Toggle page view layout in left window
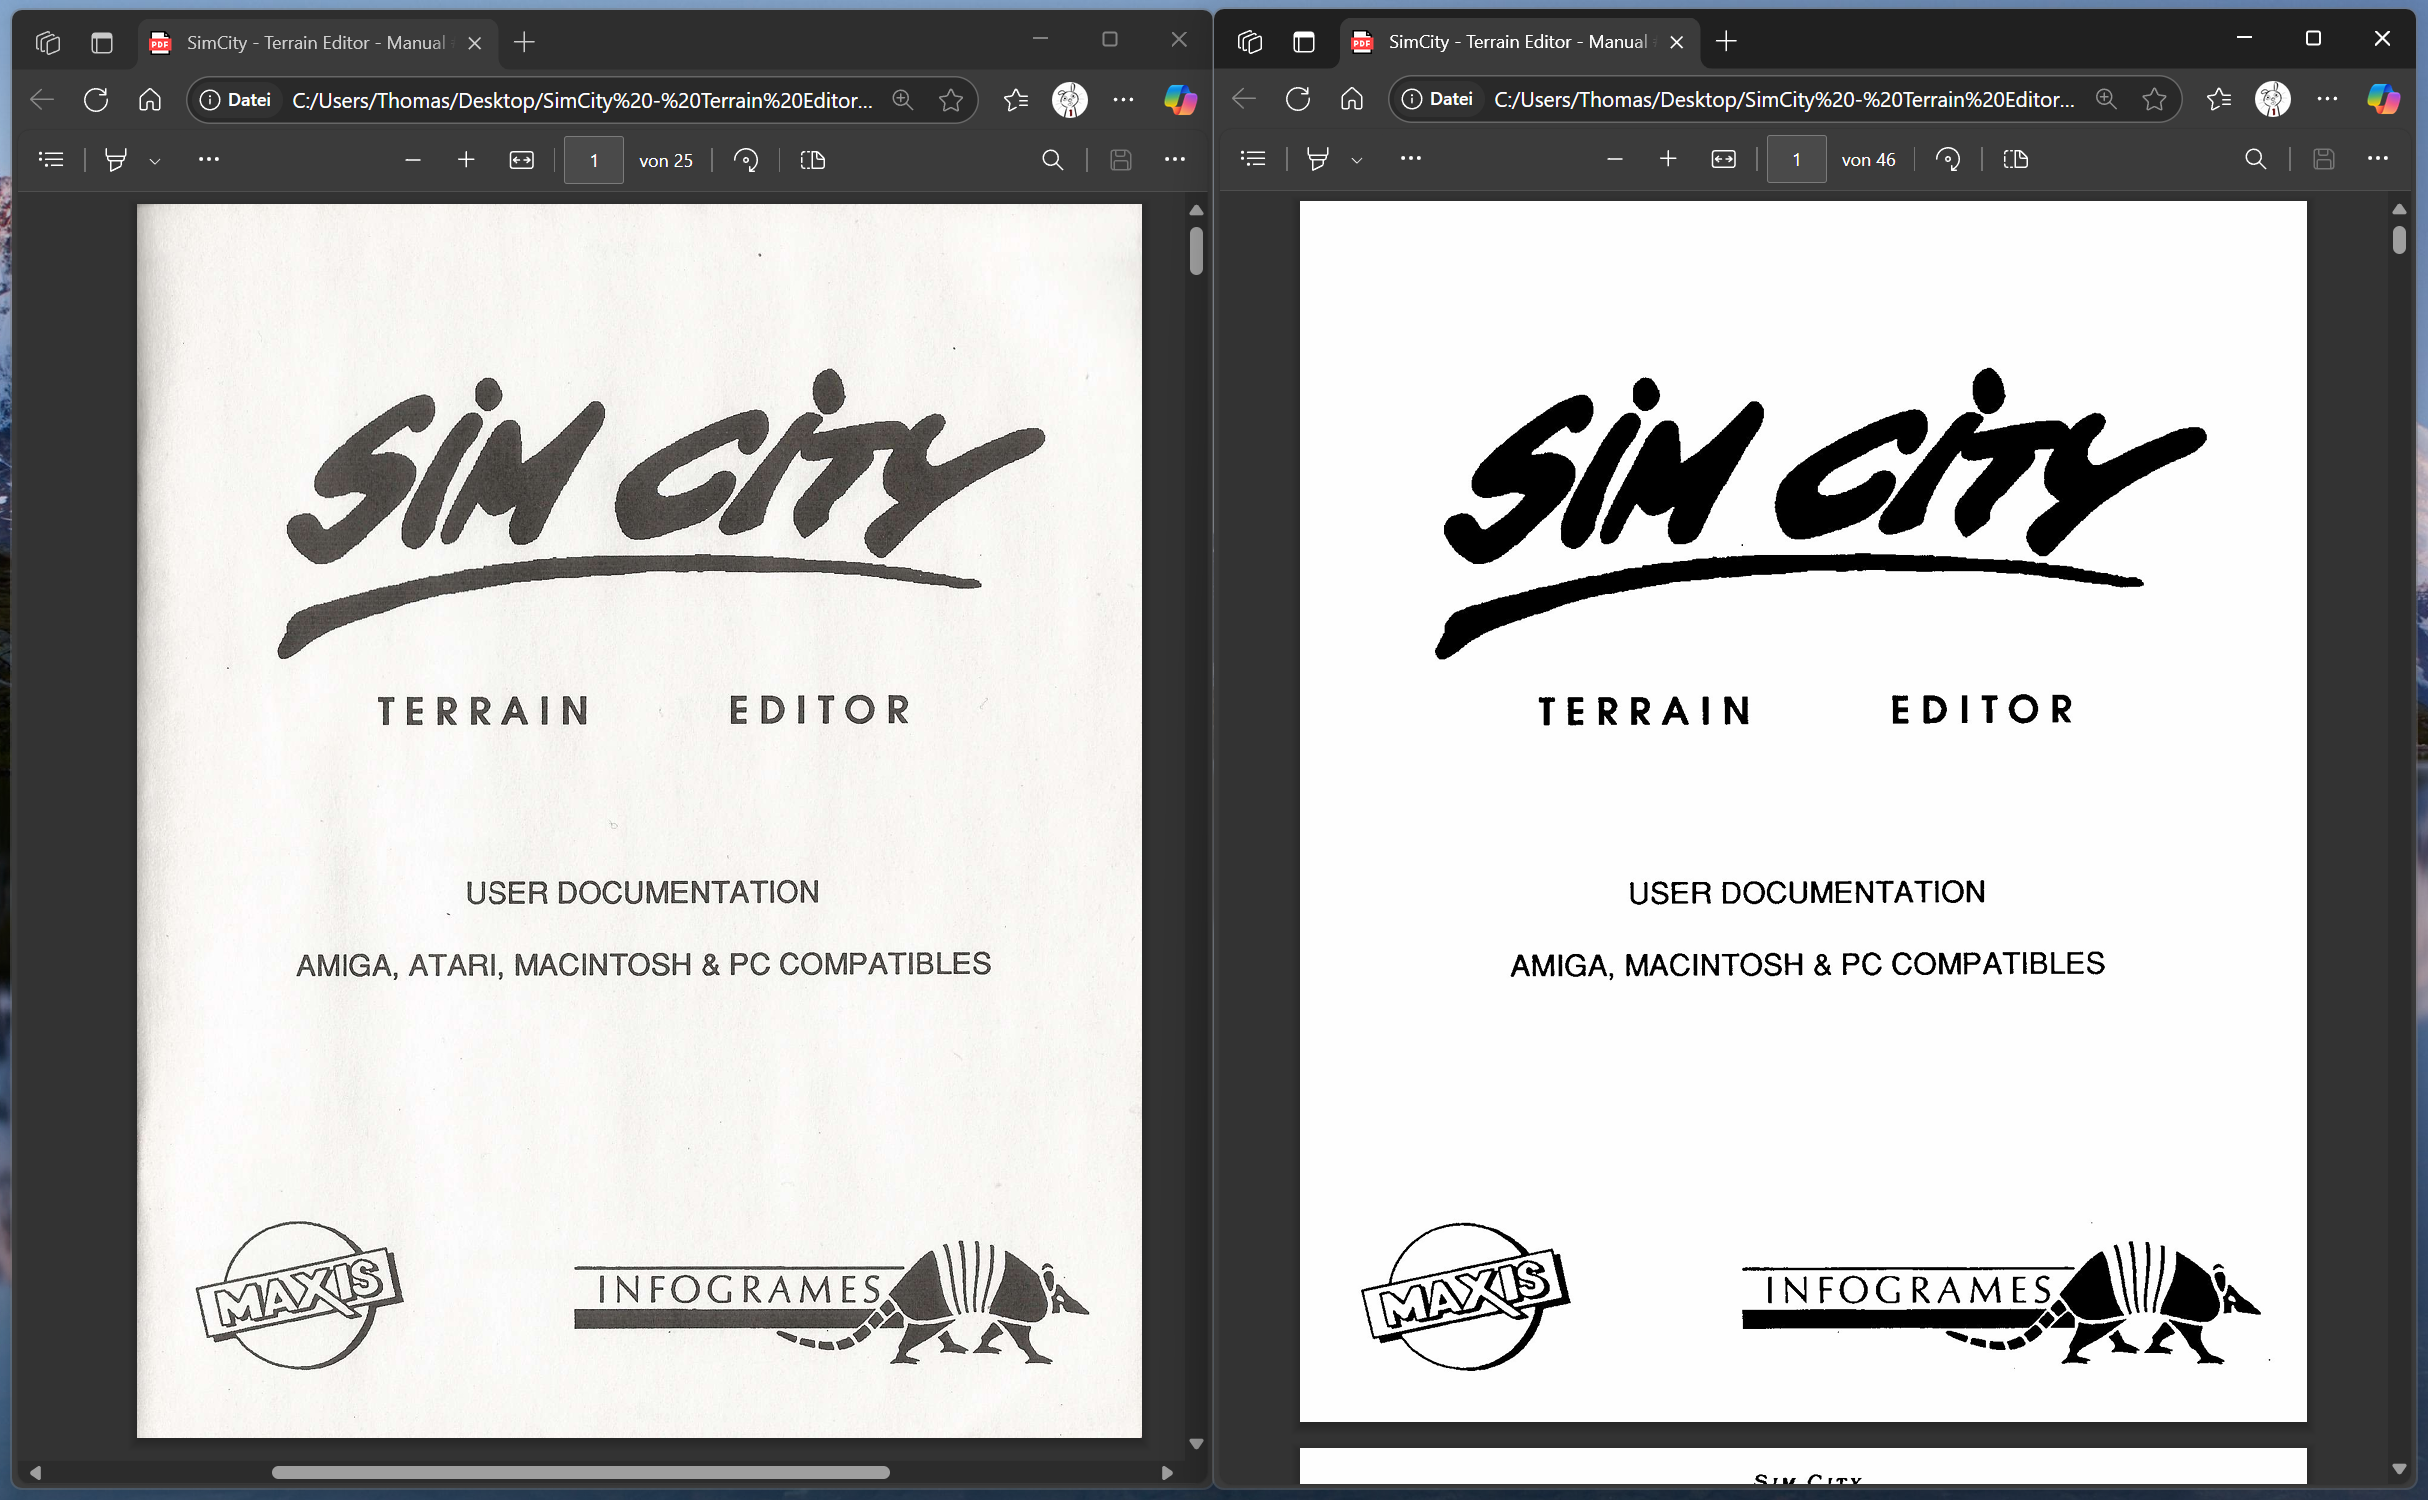The height and width of the screenshot is (1500, 2428). coord(813,160)
